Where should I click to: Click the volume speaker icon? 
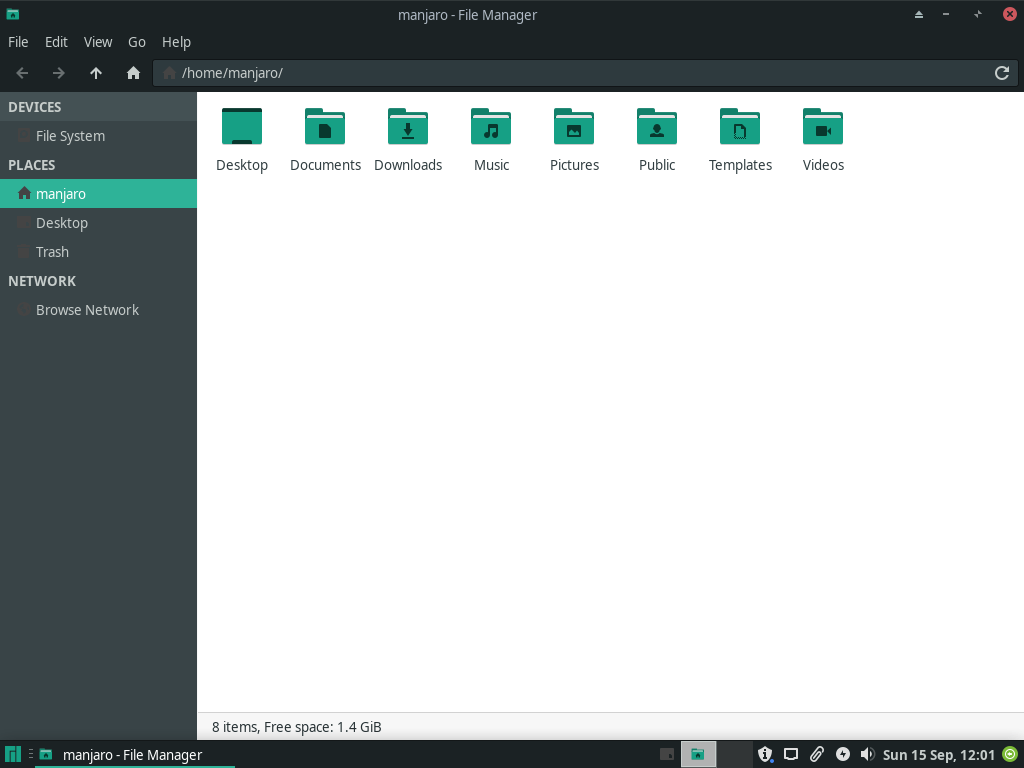click(x=867, y=754)
